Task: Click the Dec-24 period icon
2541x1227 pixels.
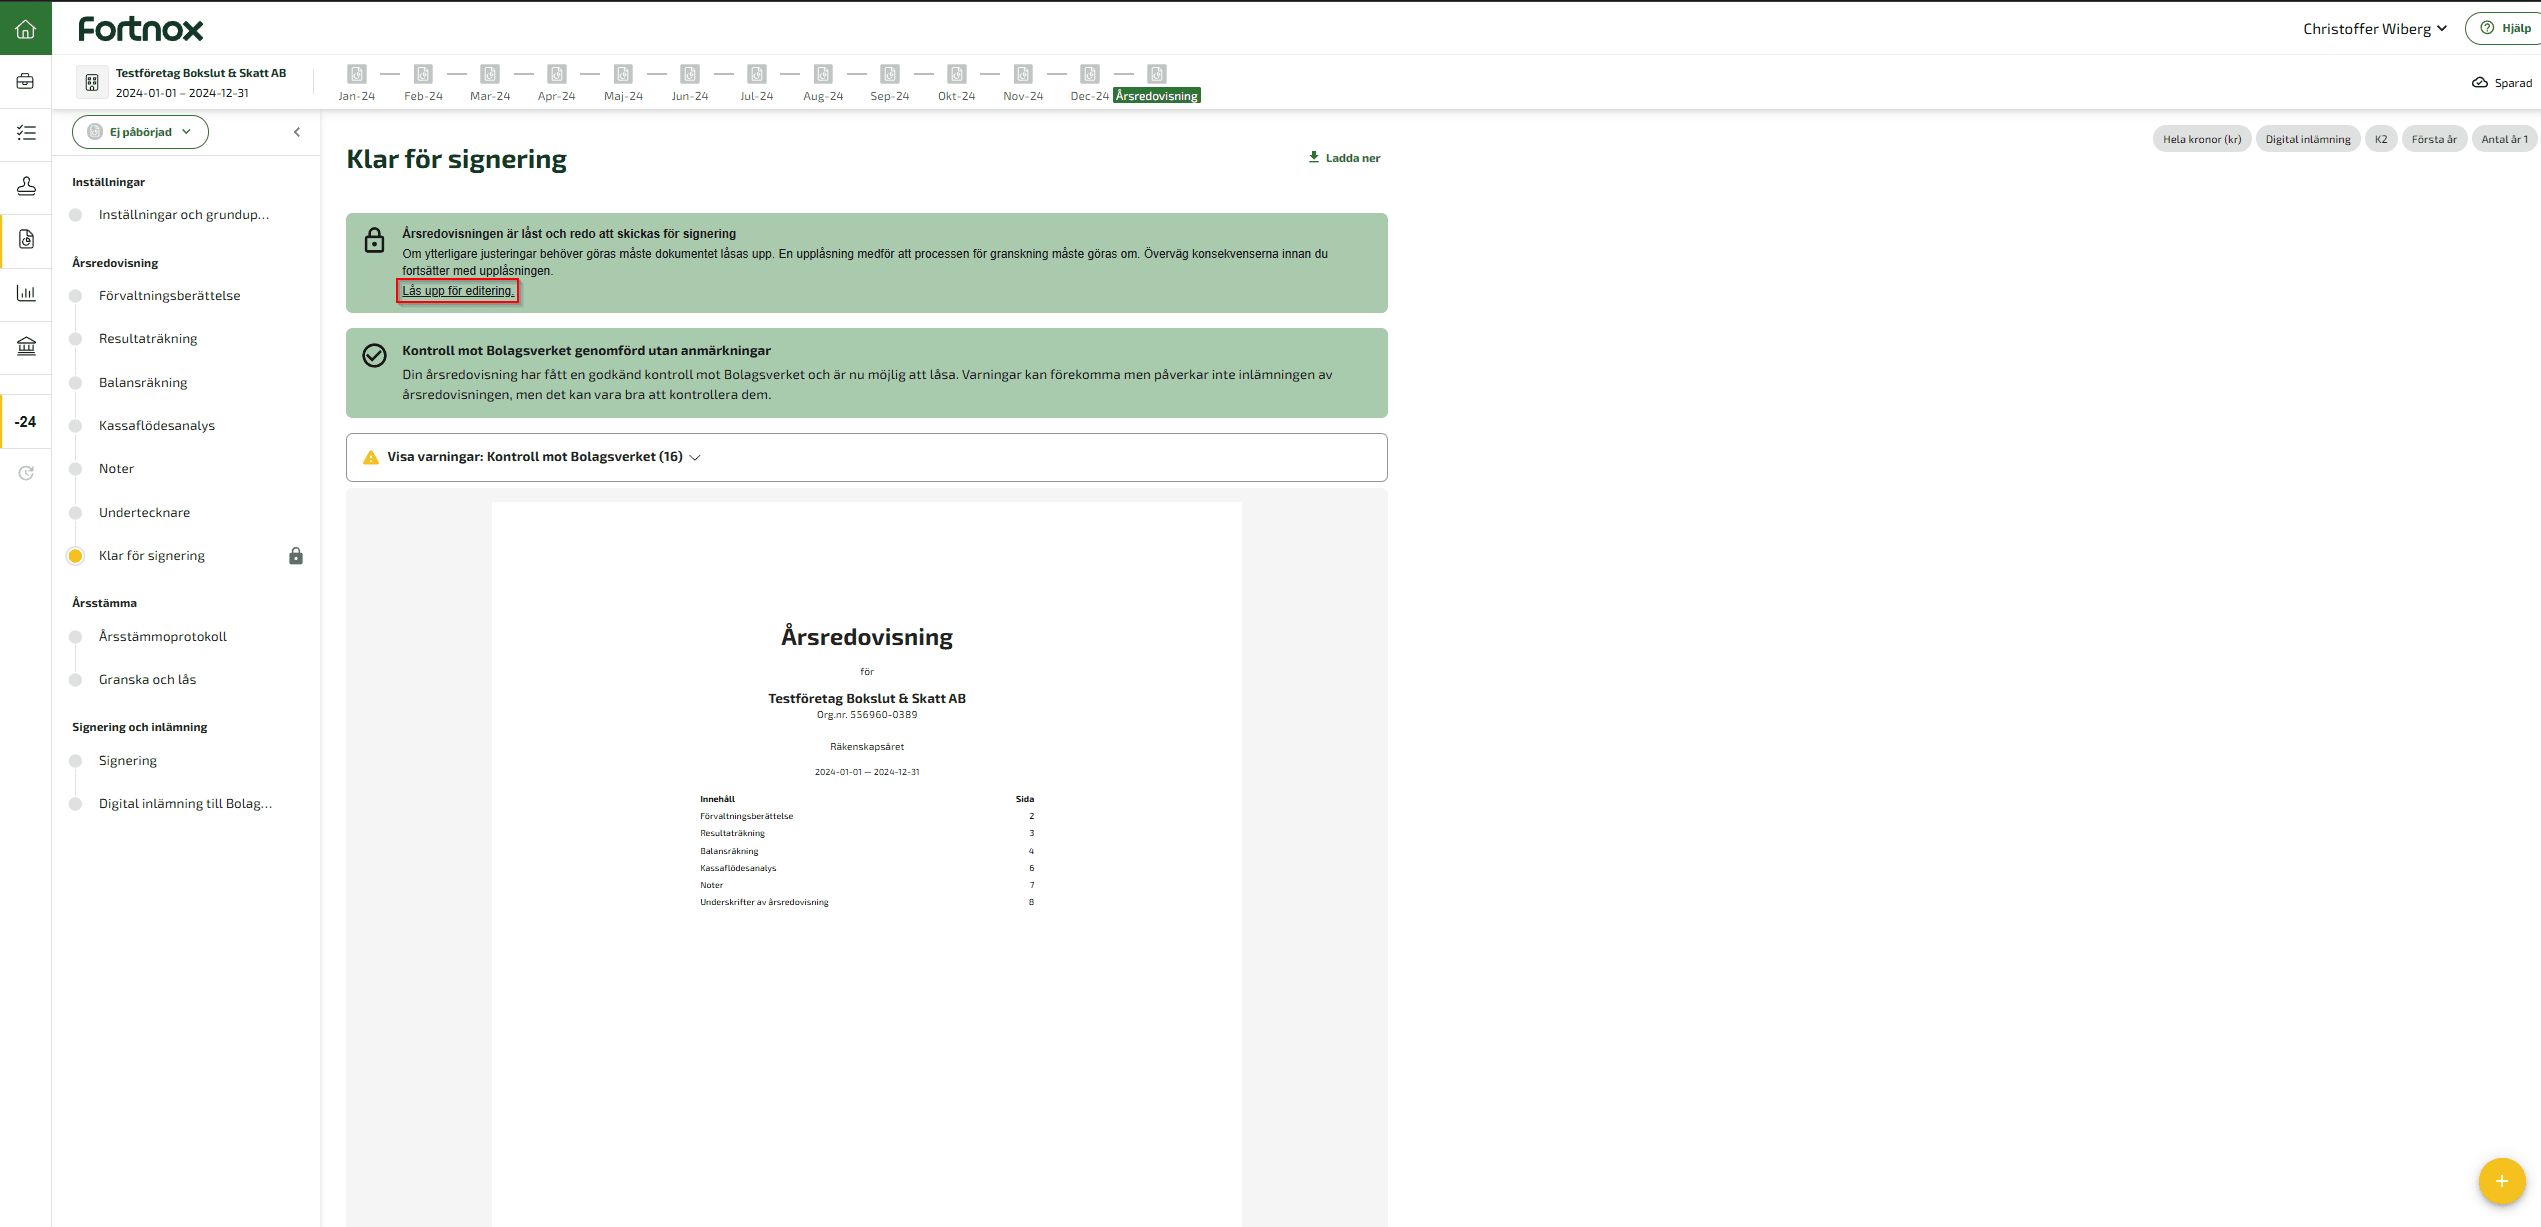Action: pos(1090,74)
